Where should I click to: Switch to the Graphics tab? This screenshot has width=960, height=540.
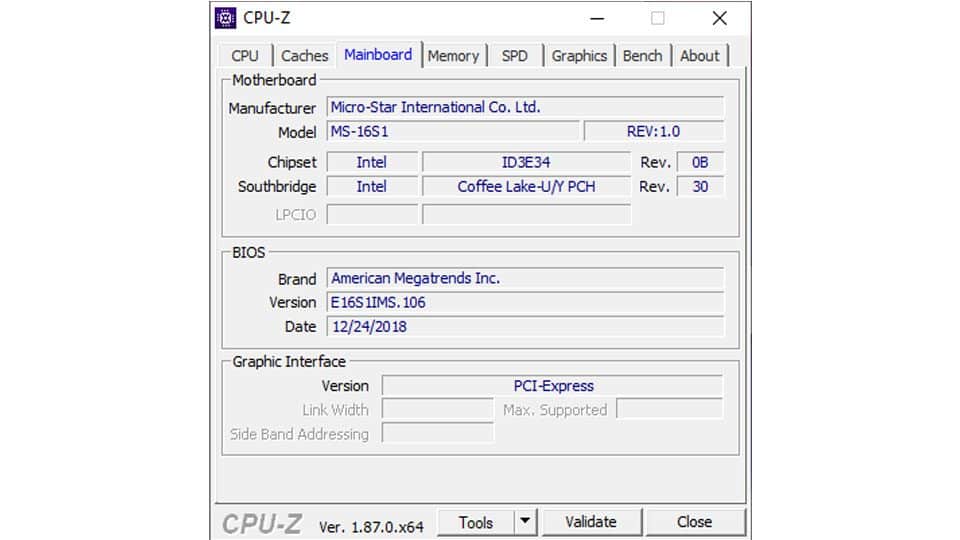[579, 56]
